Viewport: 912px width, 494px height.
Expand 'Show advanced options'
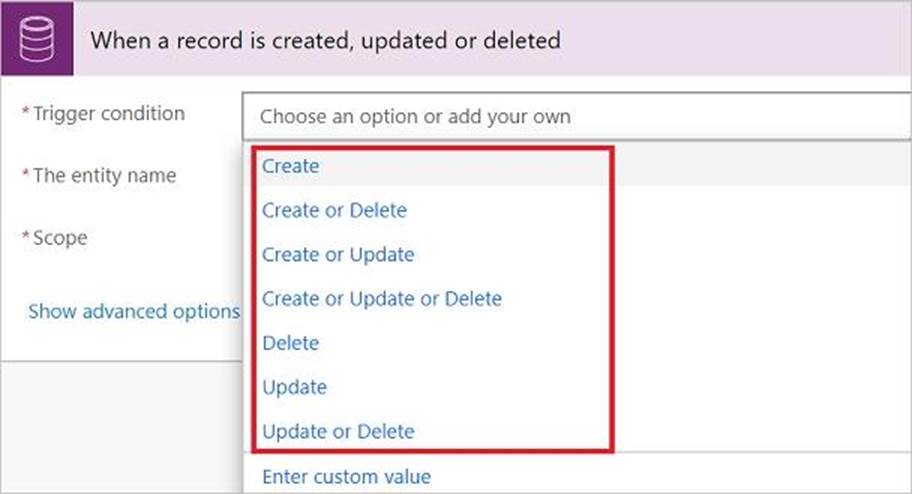tap(134, 311)
